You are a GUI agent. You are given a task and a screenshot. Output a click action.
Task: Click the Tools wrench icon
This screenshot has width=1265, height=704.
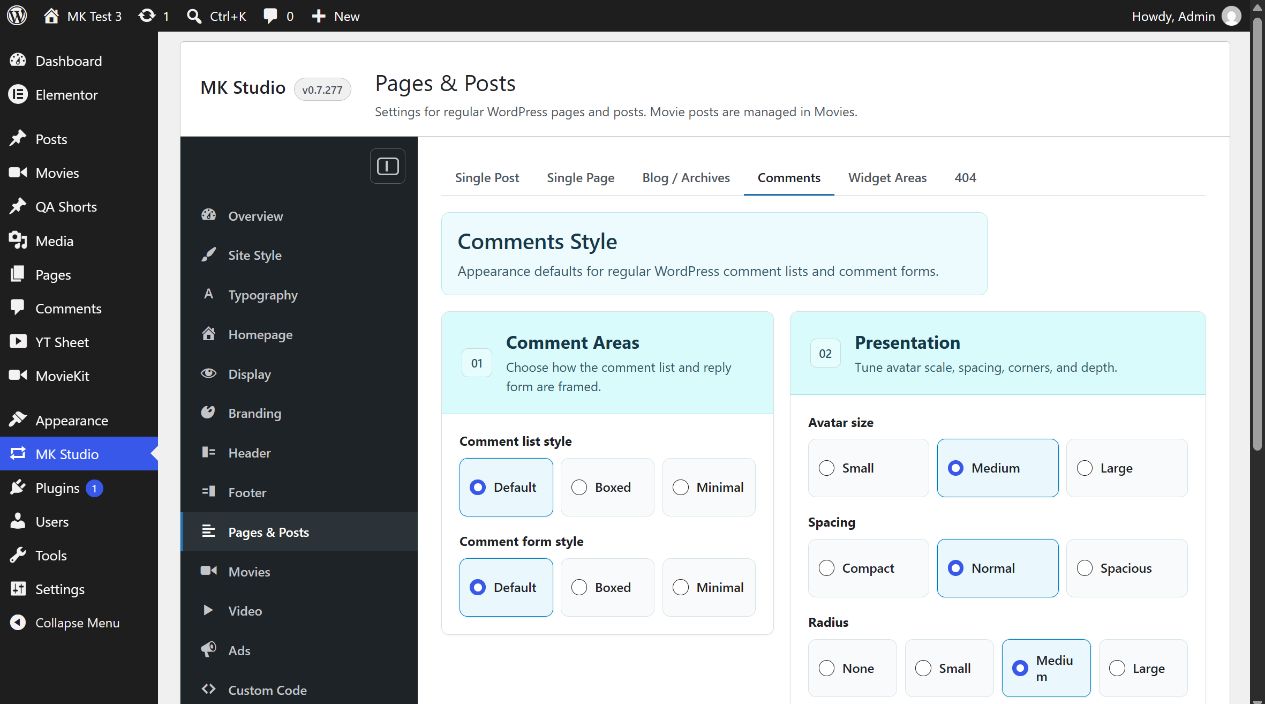[x=17, y=556]
